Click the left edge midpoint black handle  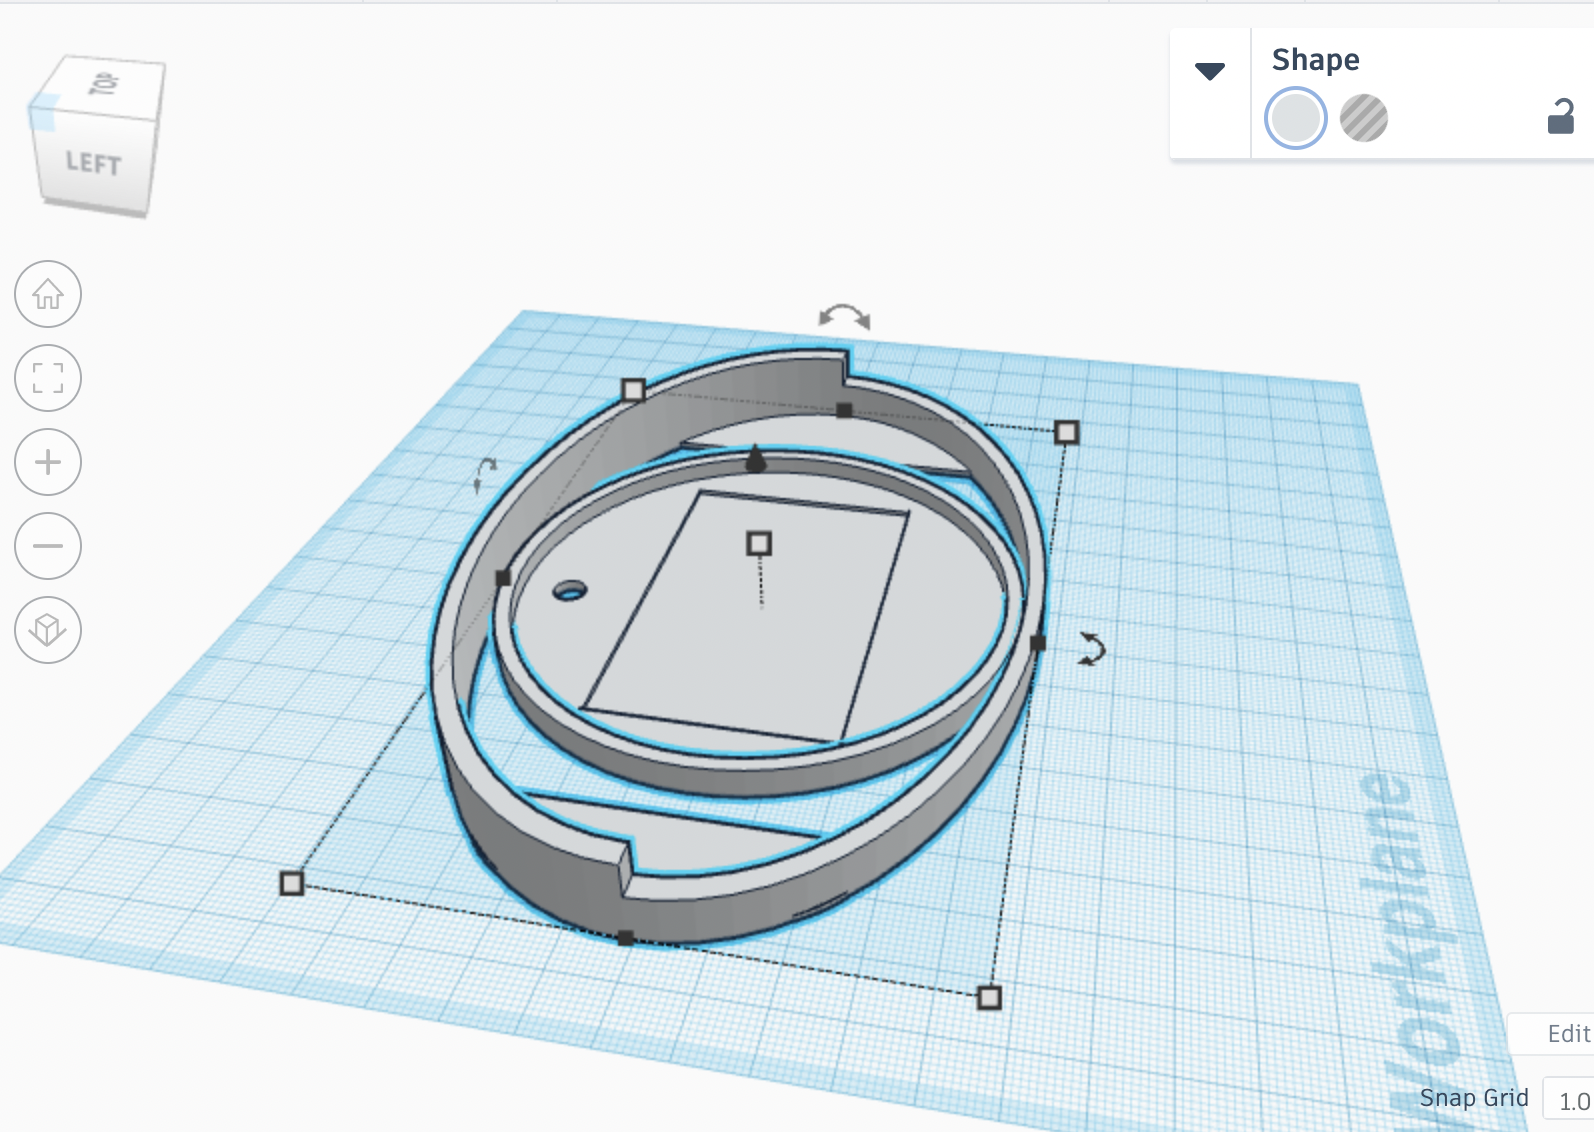[503, 577]
